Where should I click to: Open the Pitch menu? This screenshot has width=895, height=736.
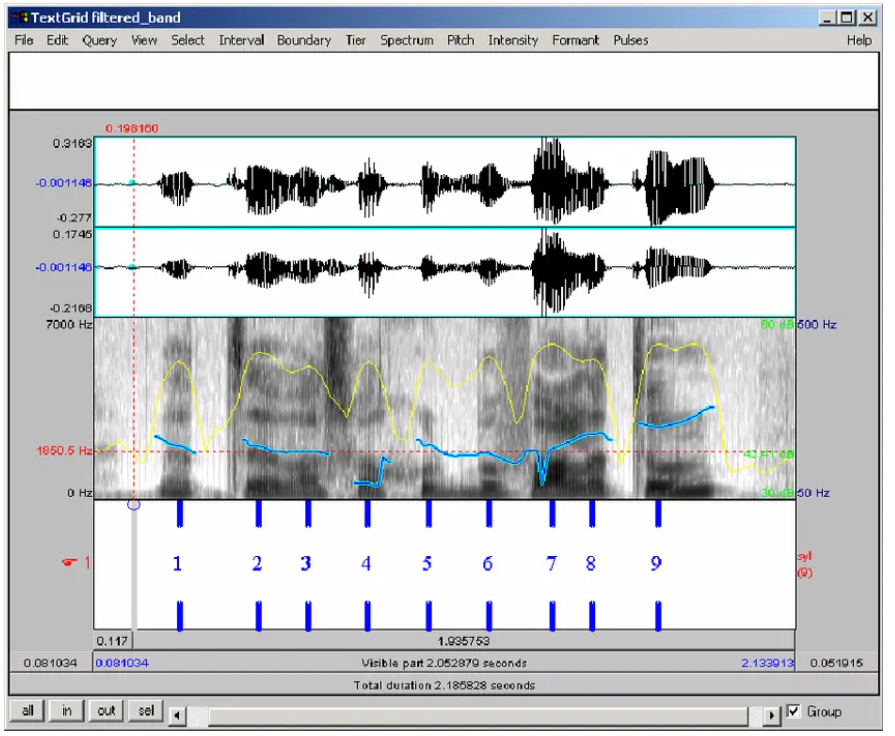(460, 40)
